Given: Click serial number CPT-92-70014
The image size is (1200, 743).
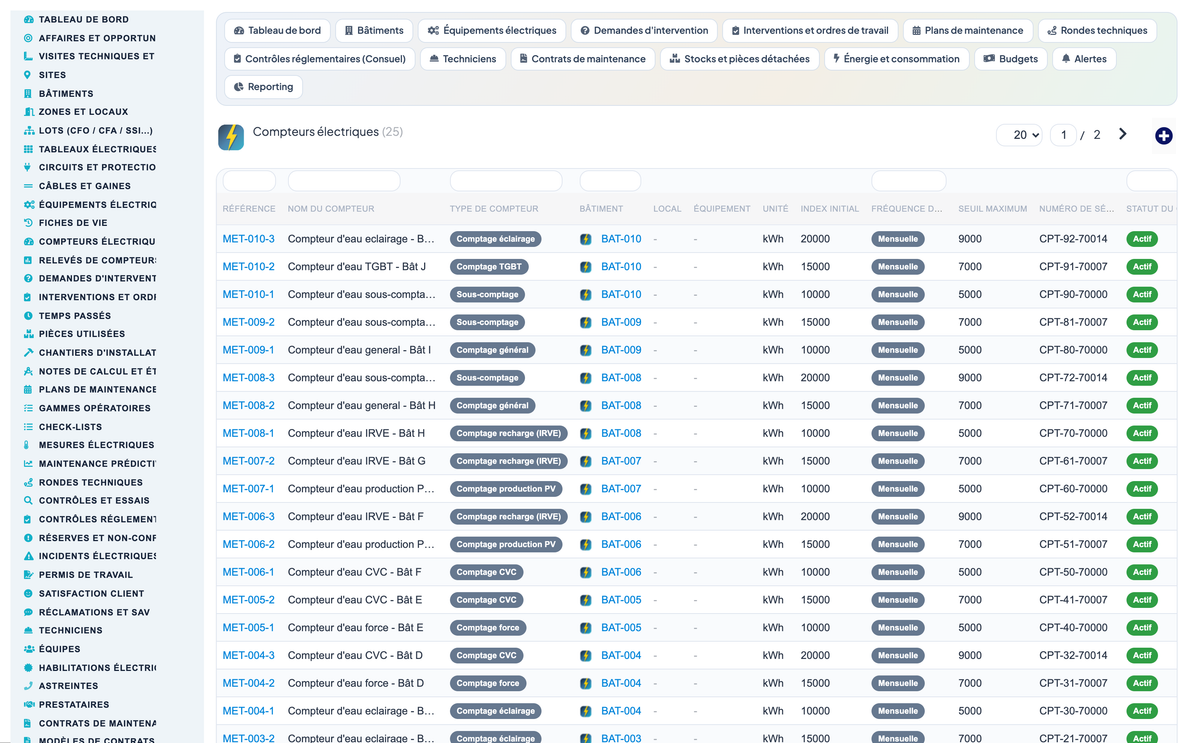Looking at the screenshot, I should pyautogui.click(x=1073, y=239).
